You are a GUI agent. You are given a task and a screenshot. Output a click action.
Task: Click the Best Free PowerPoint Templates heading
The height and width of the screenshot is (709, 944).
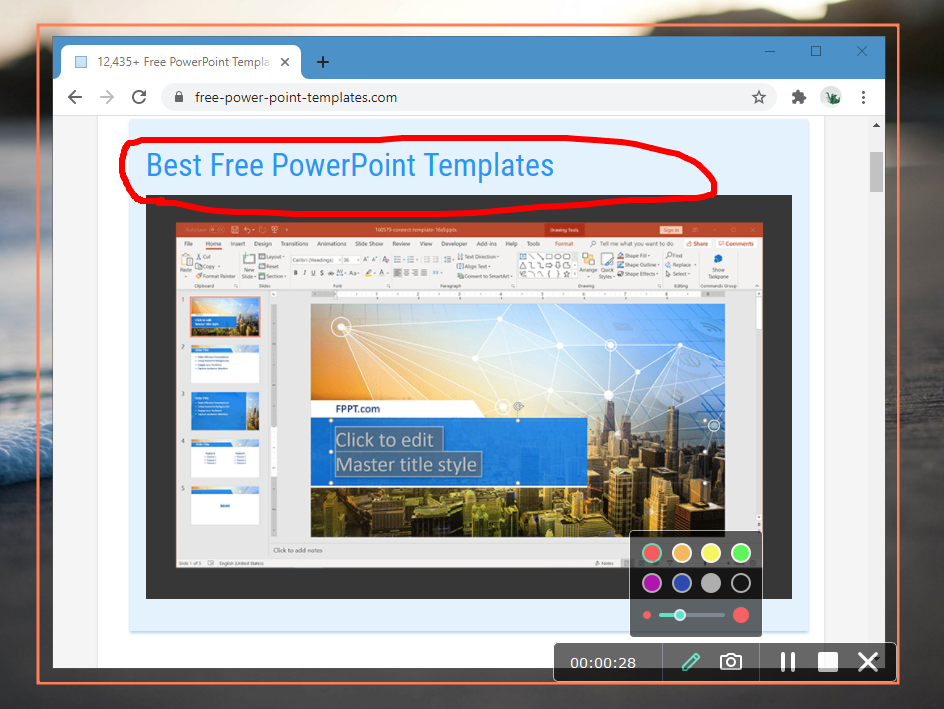350,165
